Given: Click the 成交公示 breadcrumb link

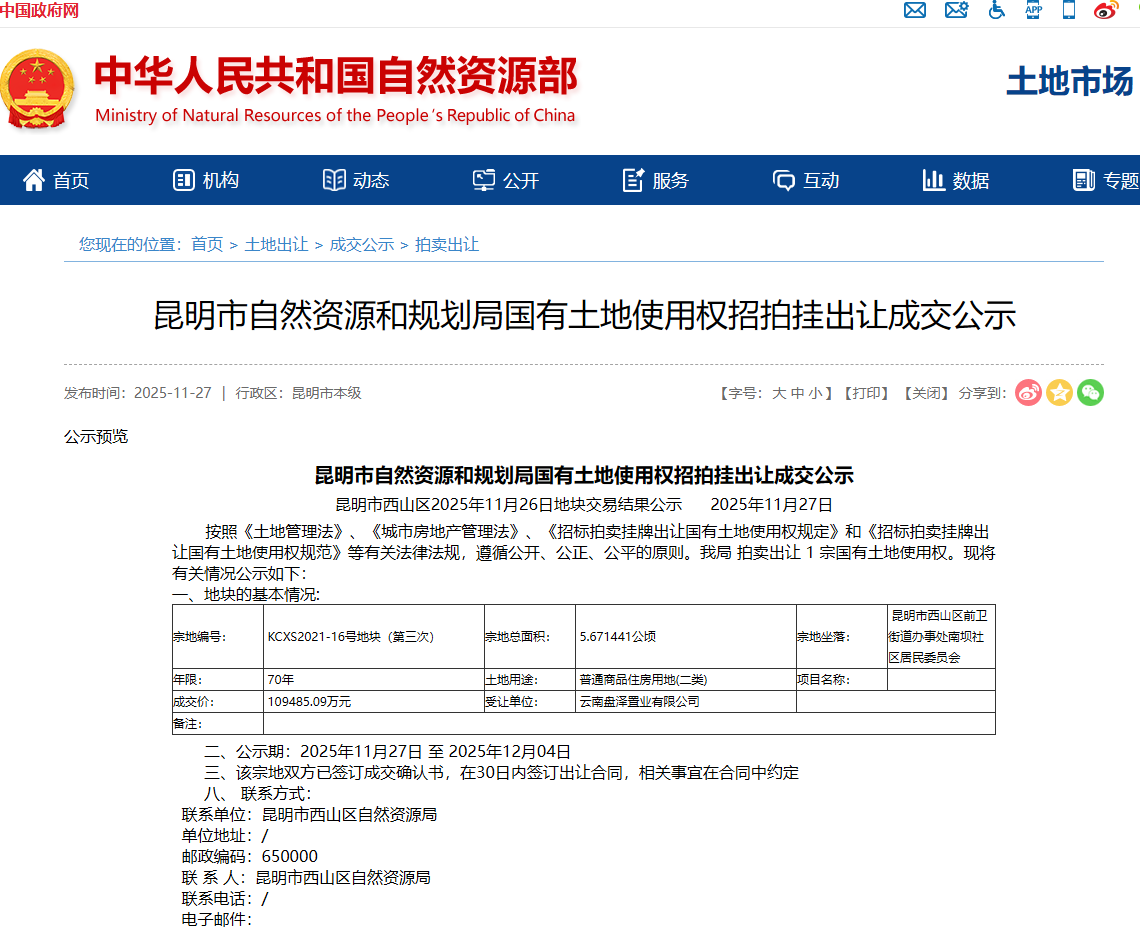Looking at the screenshot, I should click(x=361, y=244).
